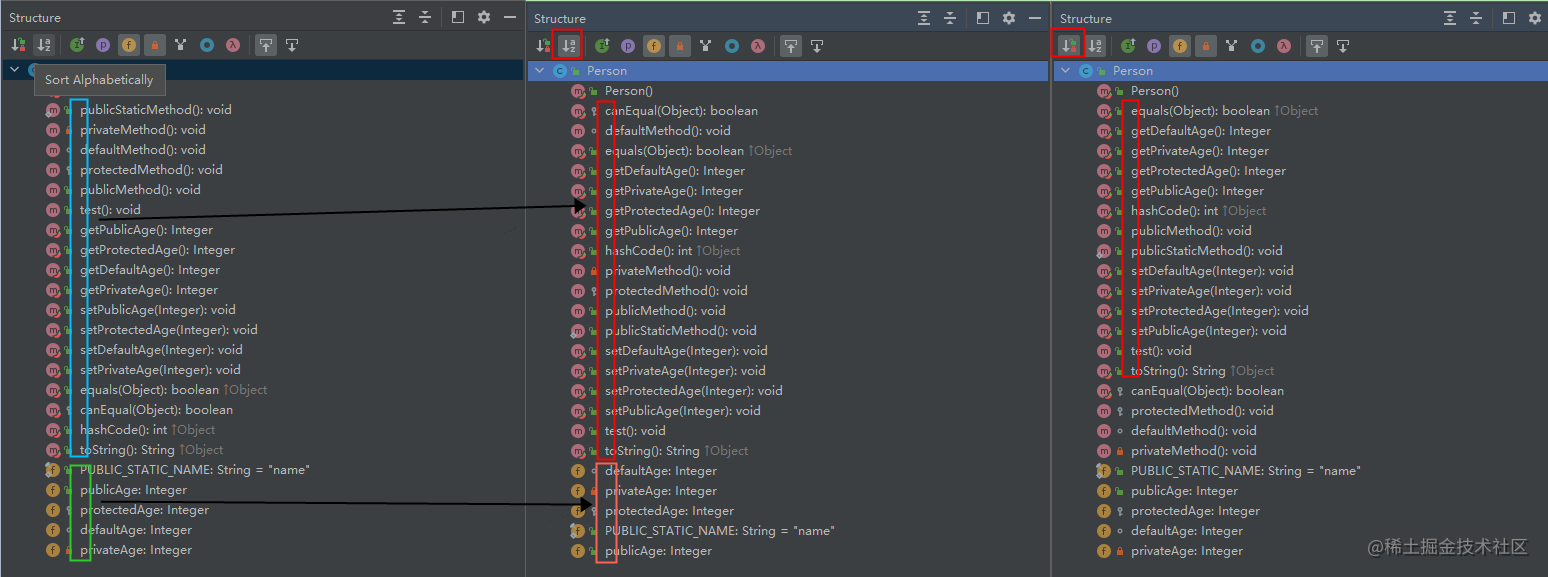Click Collapse All in right Structure panel header
1548x577 pixels.
(x=1476, y=18)
